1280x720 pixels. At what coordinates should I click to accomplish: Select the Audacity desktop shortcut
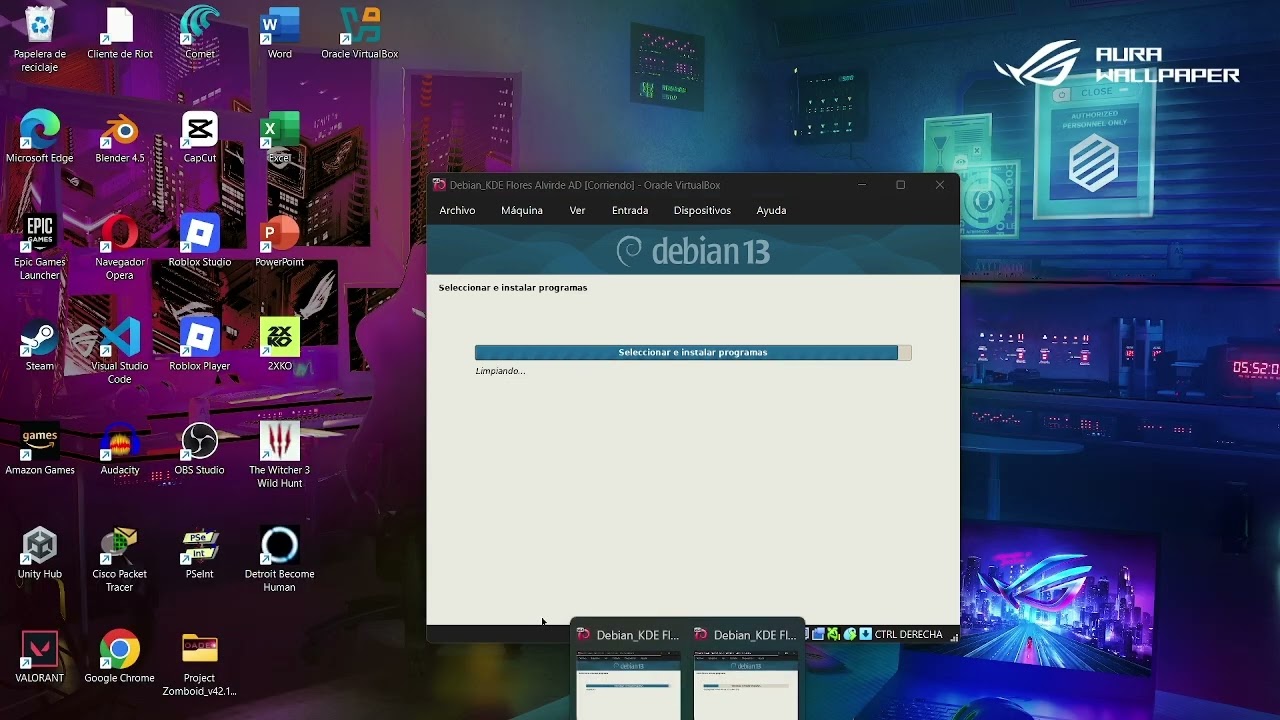coord(120,448)
